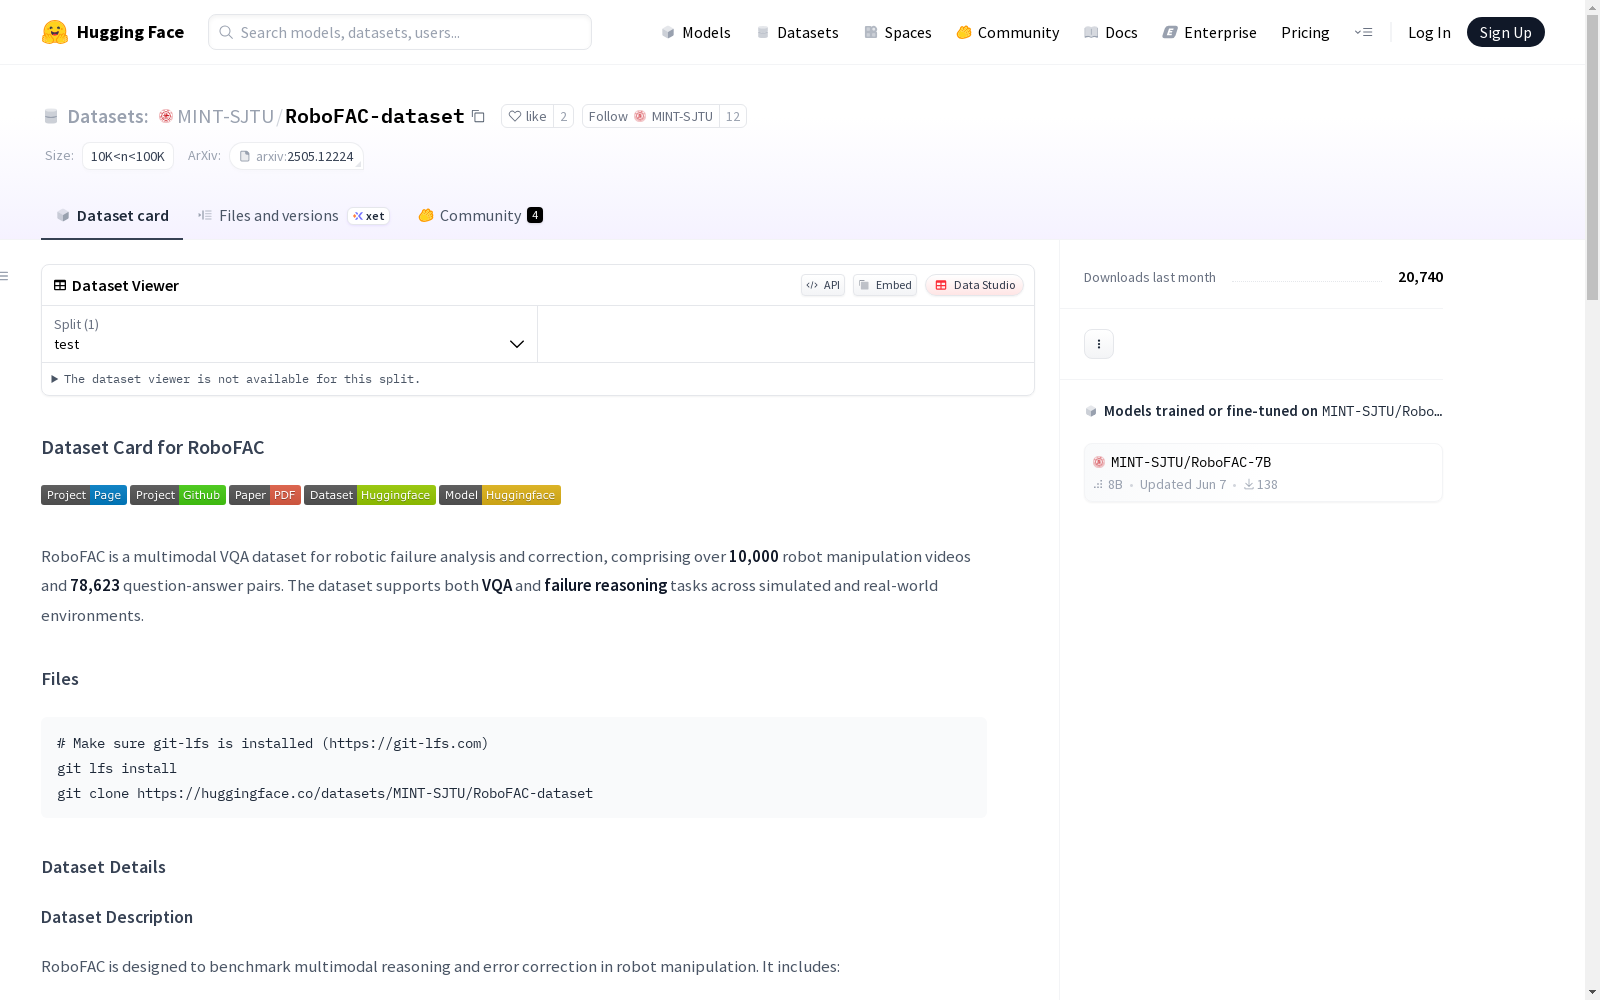This screenshot has height=1000, width=1600.
Task: Open Enterprise in the top navigation
Action: pos(1210,32)
